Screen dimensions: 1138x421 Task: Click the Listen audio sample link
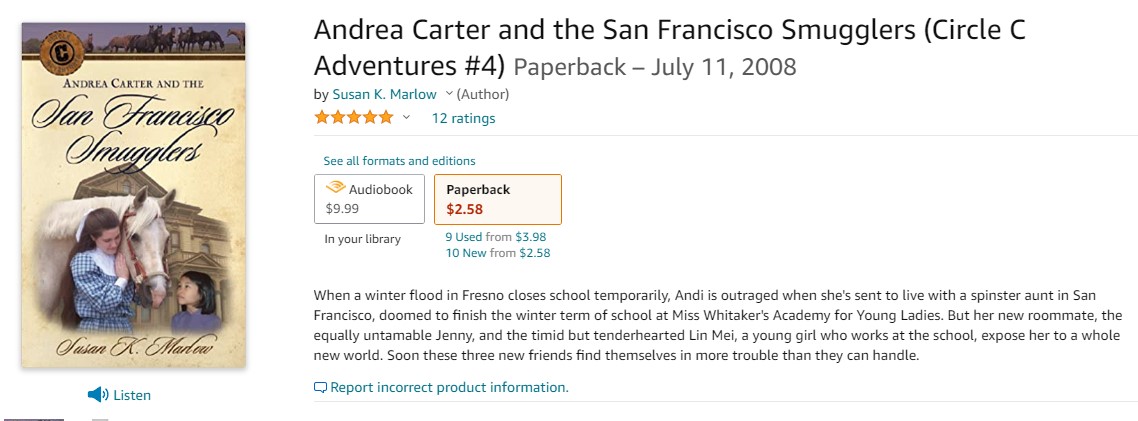point(132,395)
